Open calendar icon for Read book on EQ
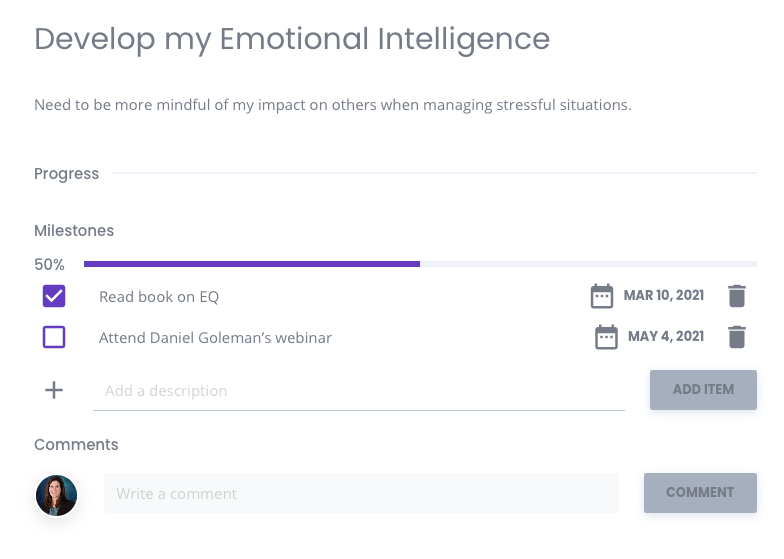The image size is (784, 559). coord(602,296)
